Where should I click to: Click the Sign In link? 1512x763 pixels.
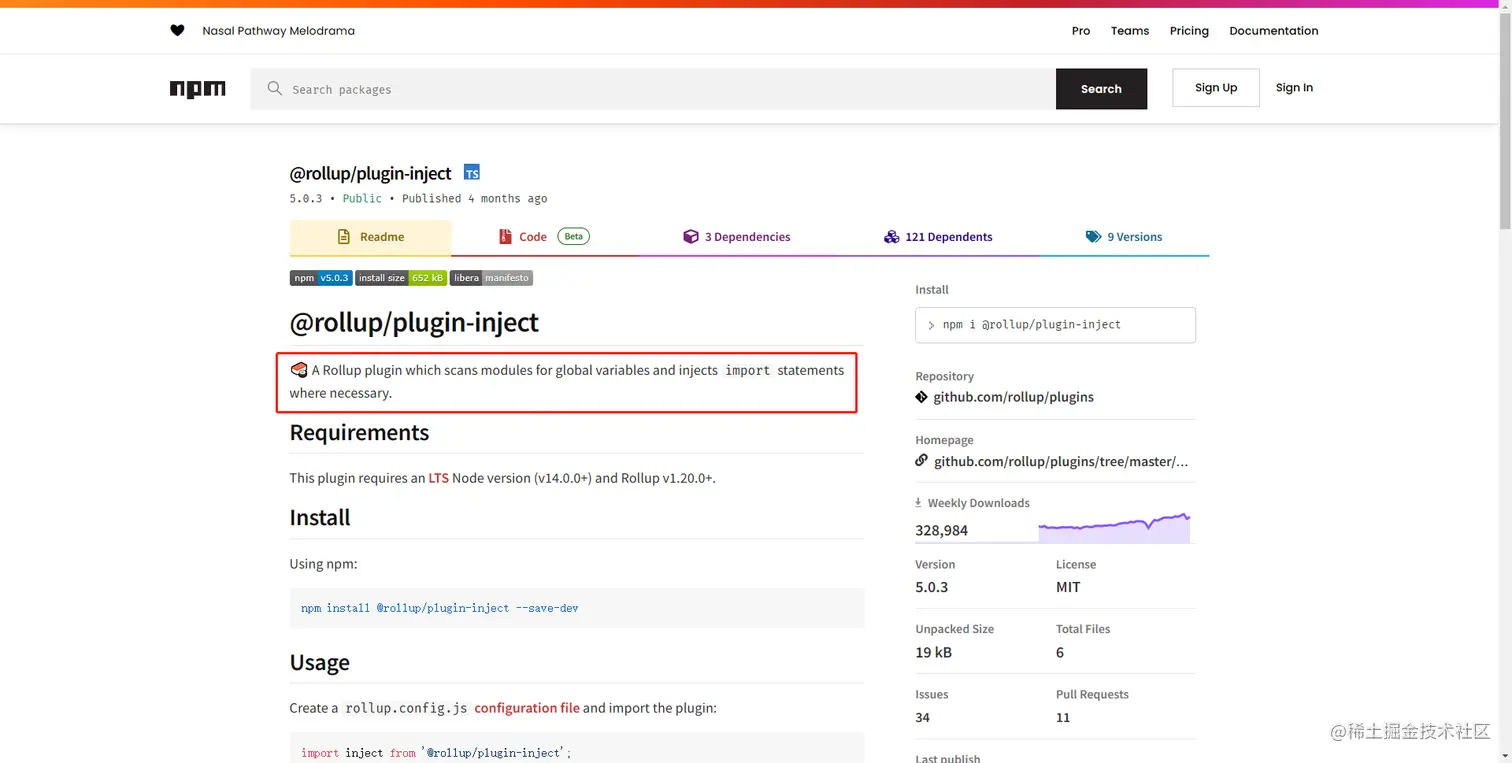[1294, 88]
